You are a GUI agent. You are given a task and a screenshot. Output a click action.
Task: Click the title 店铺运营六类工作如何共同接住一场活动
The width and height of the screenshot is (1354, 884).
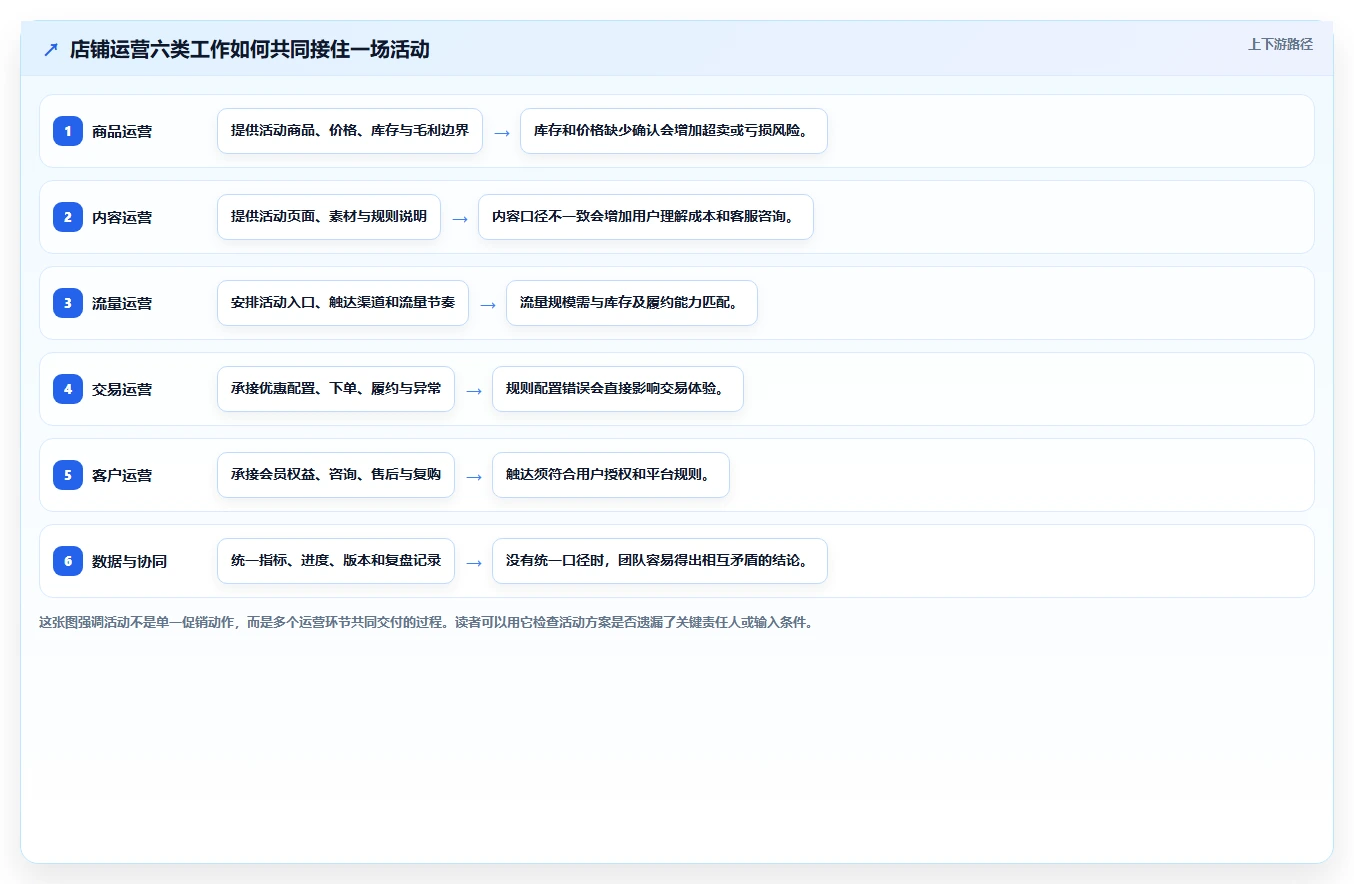click(250, 49)
